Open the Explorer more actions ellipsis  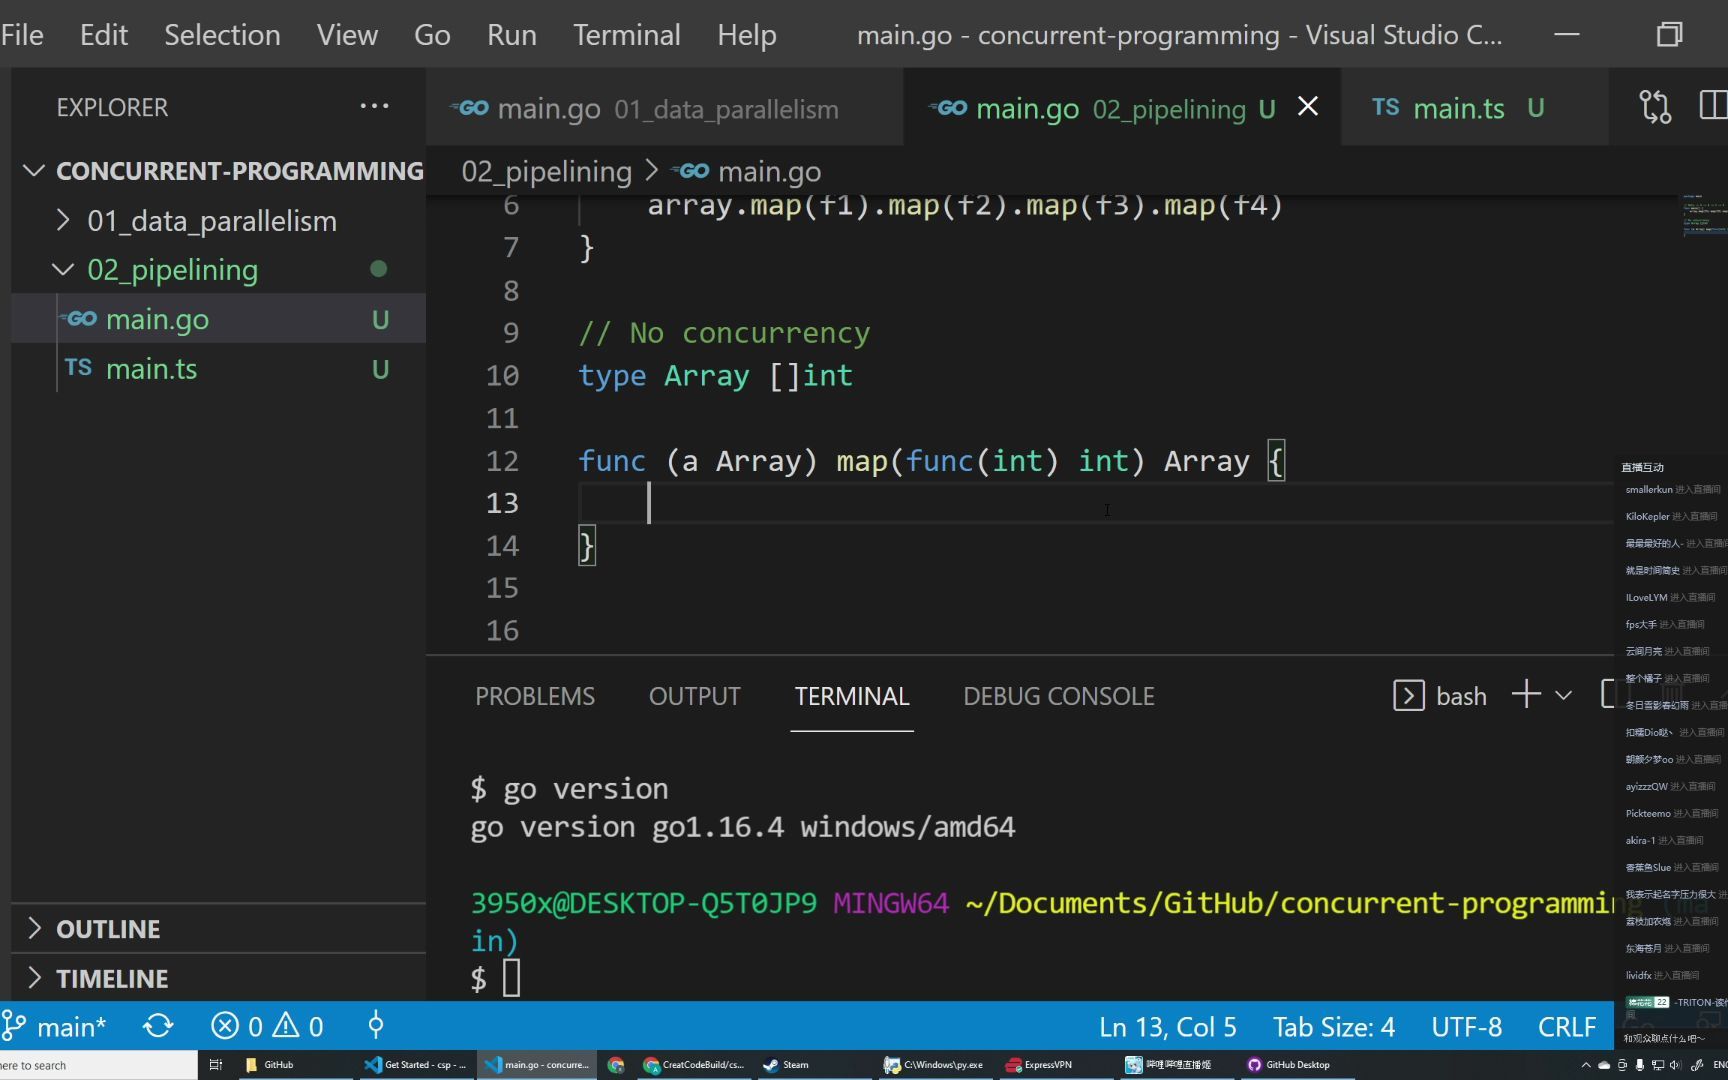374,106
